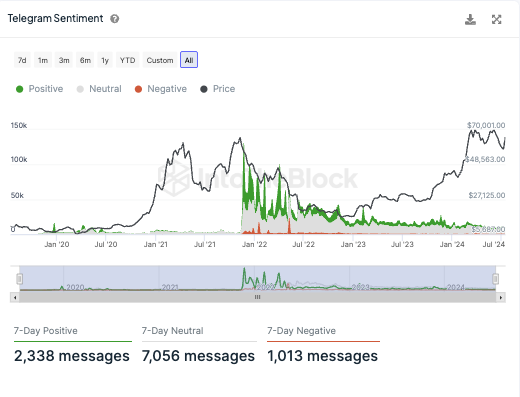Click the 2,338 messages value
This screenshot has width=520, height=397.
coord(72,356)
